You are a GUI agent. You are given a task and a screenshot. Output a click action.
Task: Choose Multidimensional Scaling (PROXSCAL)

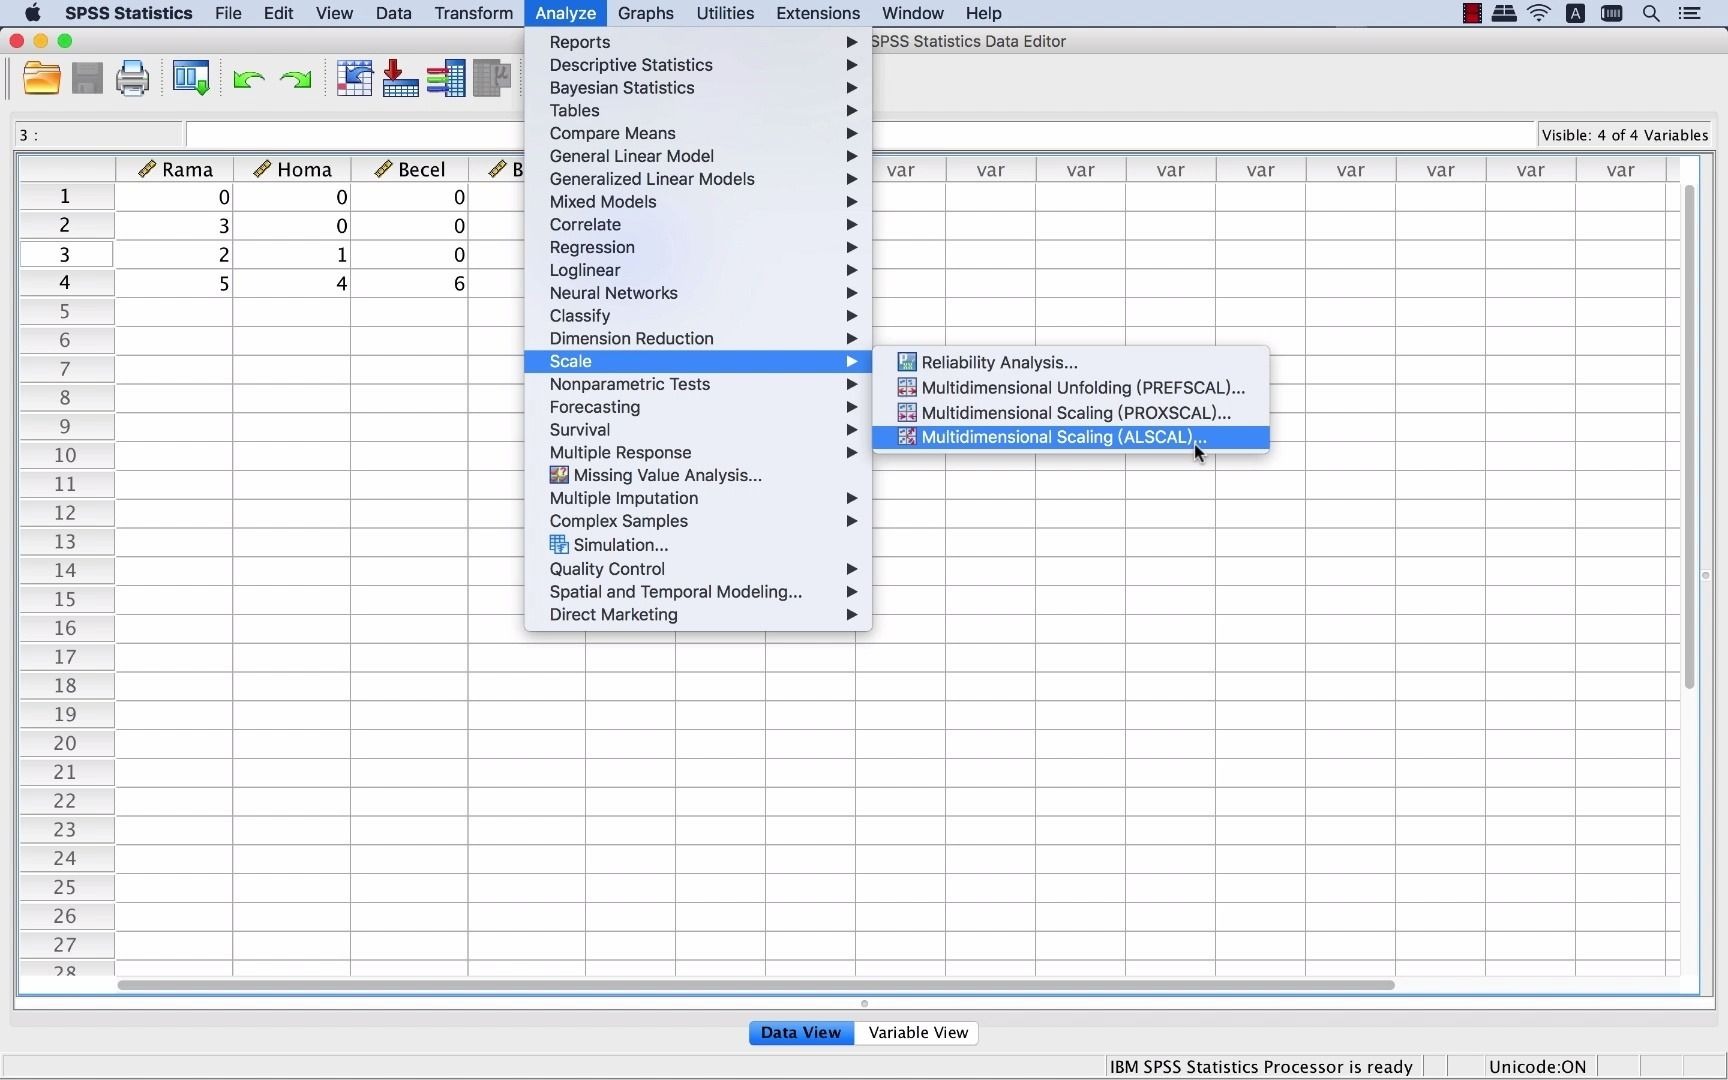click(x=1071, y=412)
